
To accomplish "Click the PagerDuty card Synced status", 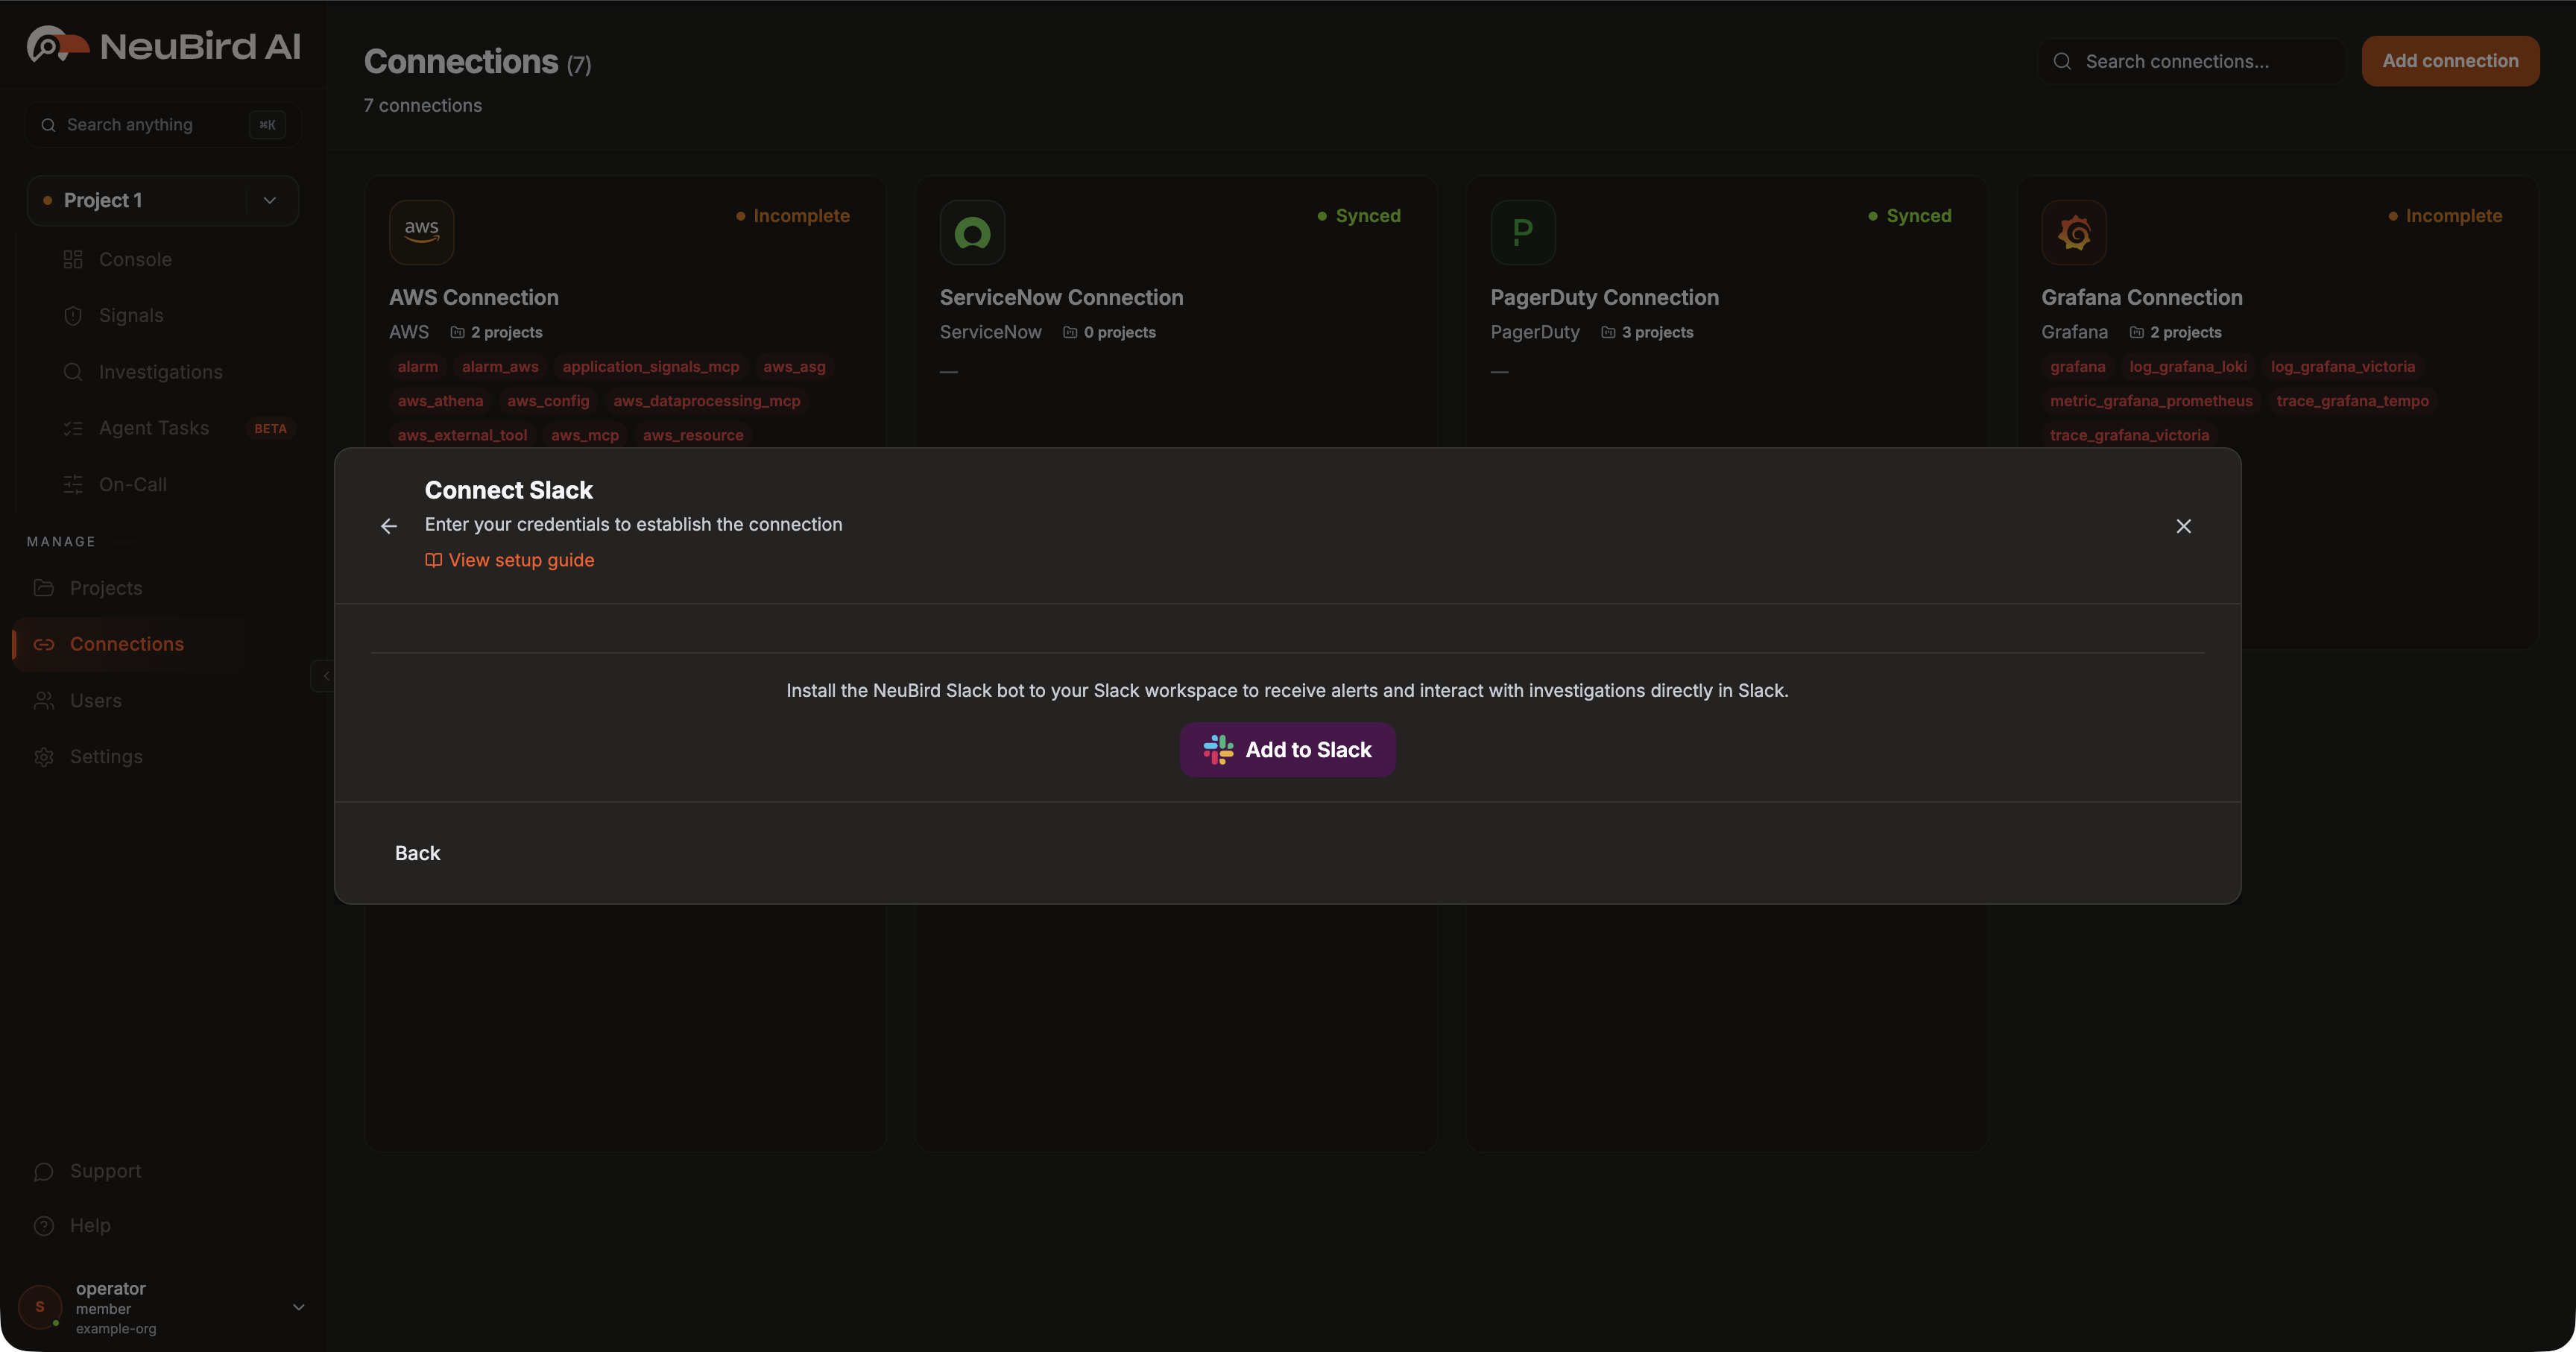I will pos(1910,216).
